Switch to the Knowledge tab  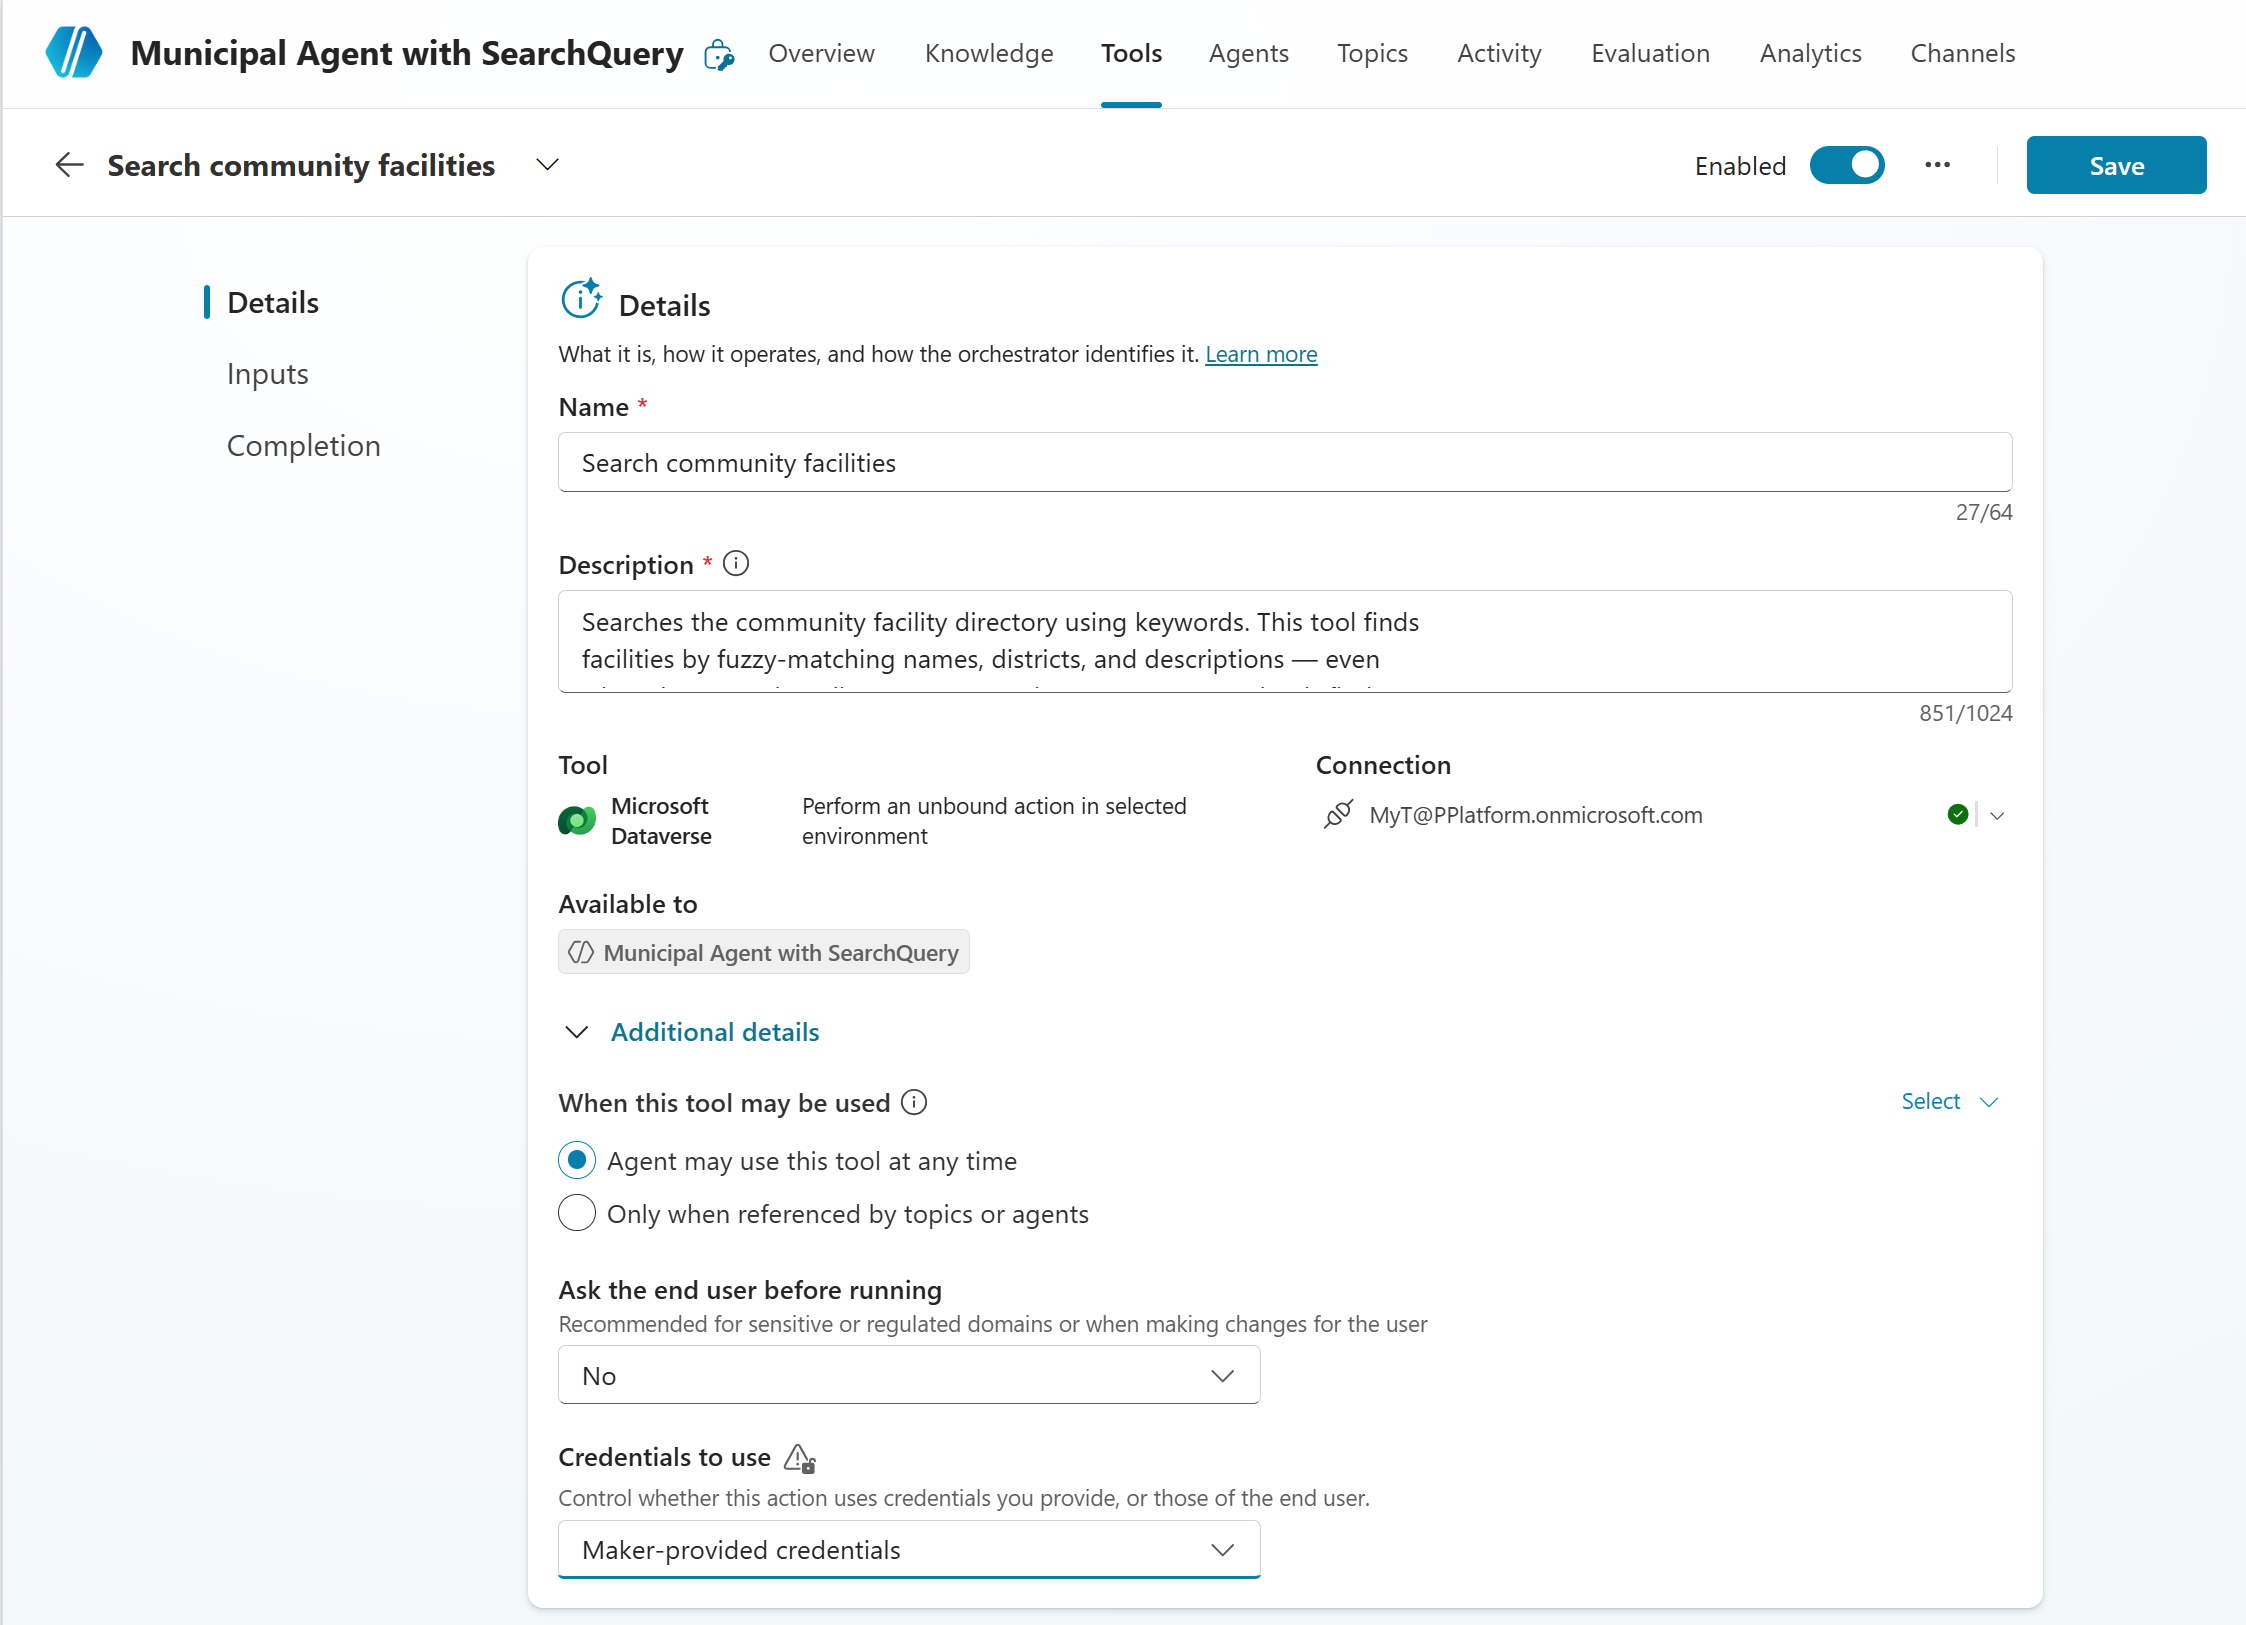click(x=988, y=53)
